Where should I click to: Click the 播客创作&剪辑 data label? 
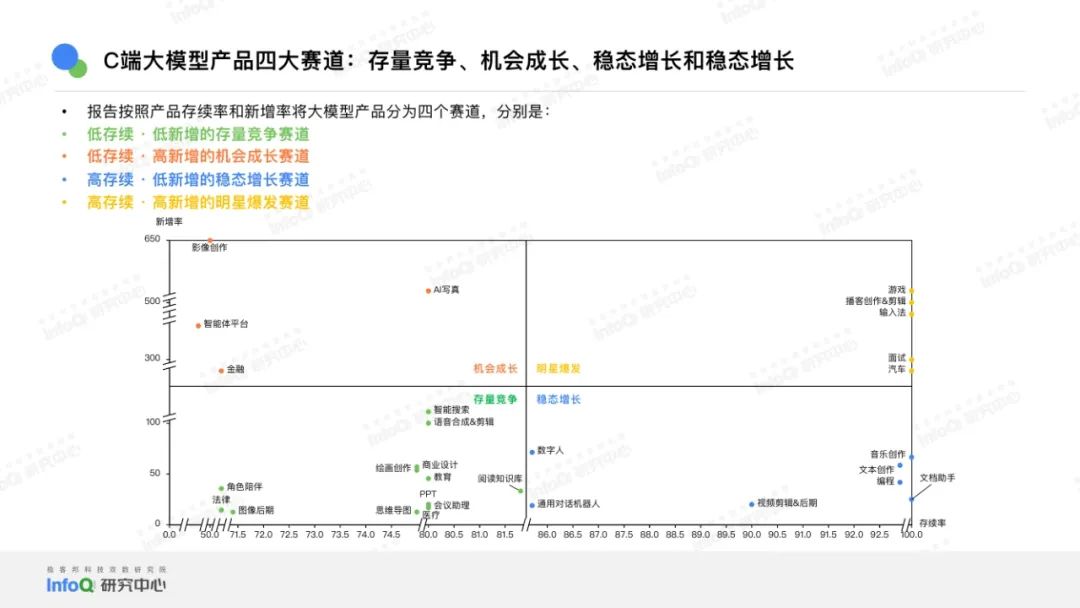click(x=875, y=302)
